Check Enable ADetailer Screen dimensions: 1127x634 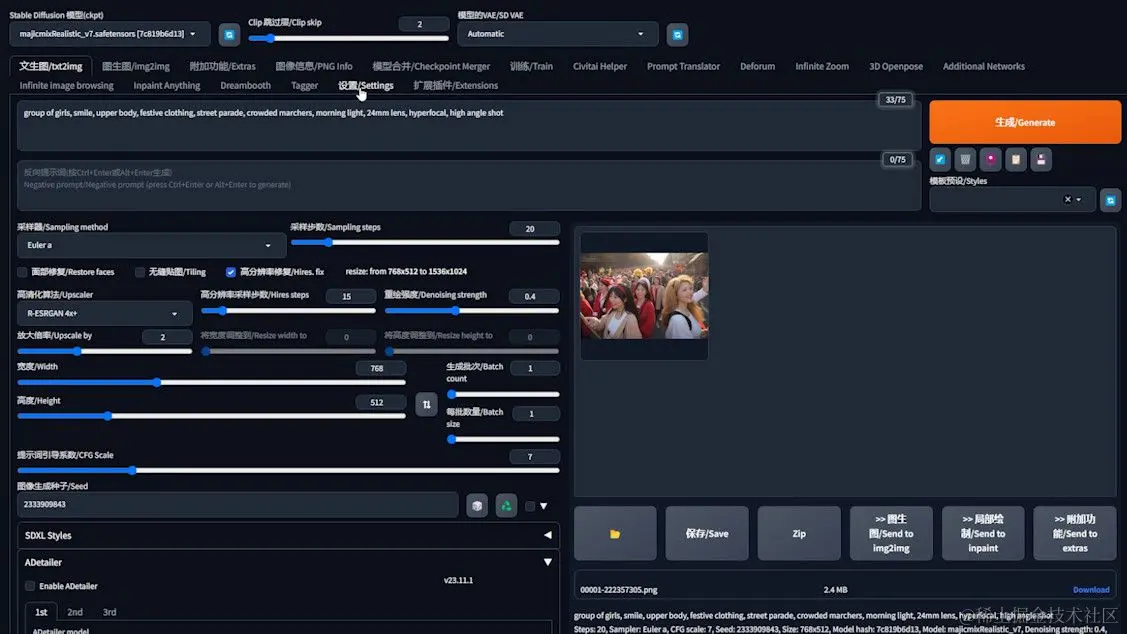click(x=30, y=586)
